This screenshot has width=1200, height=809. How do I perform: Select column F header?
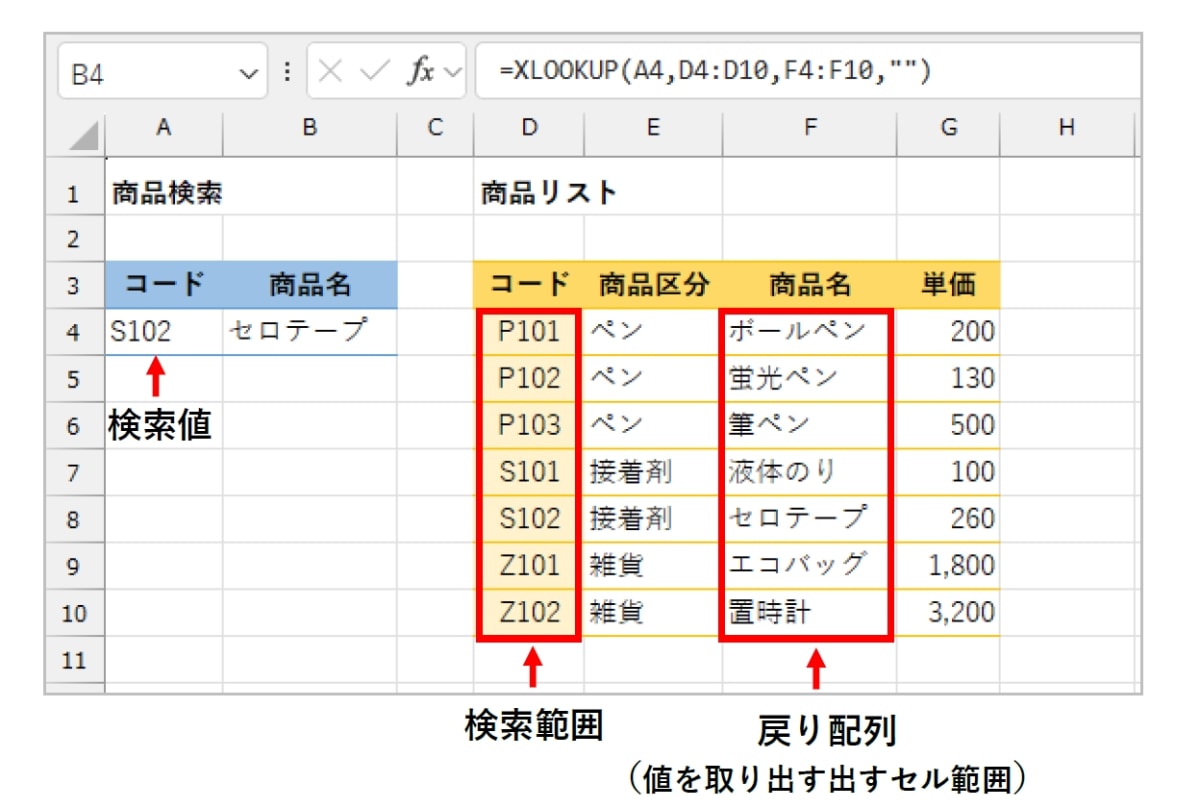tap(809, 128)
